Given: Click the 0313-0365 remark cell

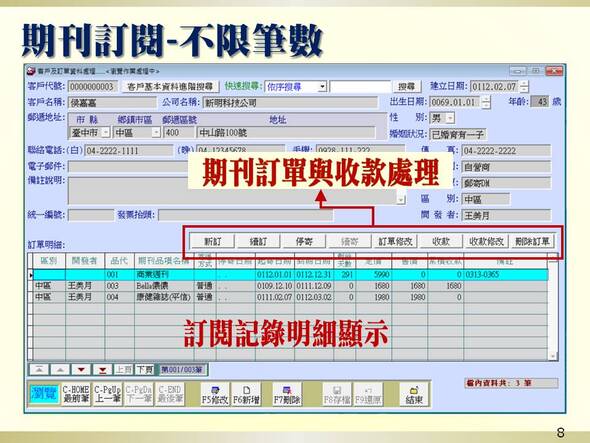Looking at the screenshot, I should coord(506,275).
